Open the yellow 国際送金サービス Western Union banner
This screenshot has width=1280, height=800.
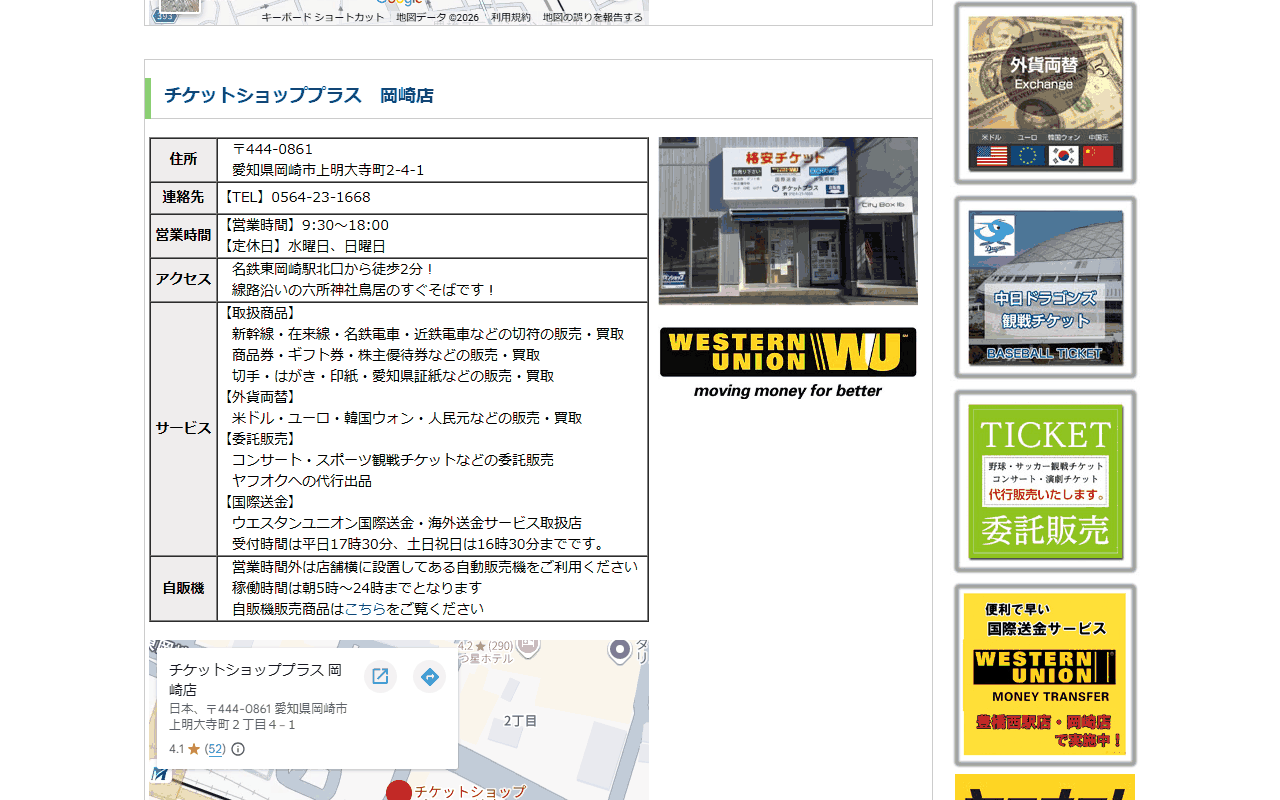pos(1045,675)
